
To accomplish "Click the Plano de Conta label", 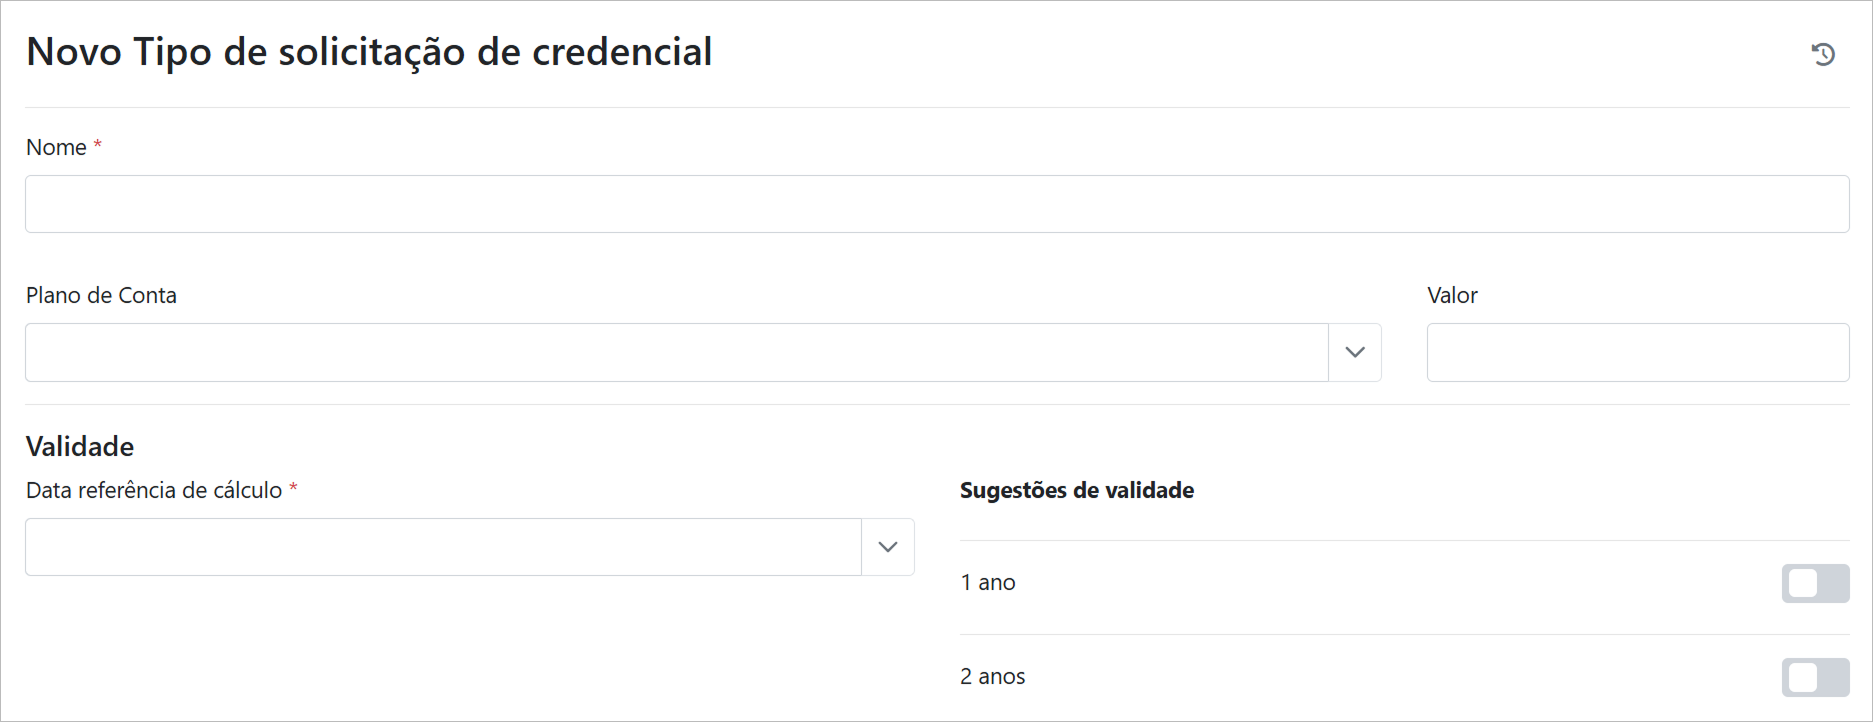I will [x=101, y=295].
